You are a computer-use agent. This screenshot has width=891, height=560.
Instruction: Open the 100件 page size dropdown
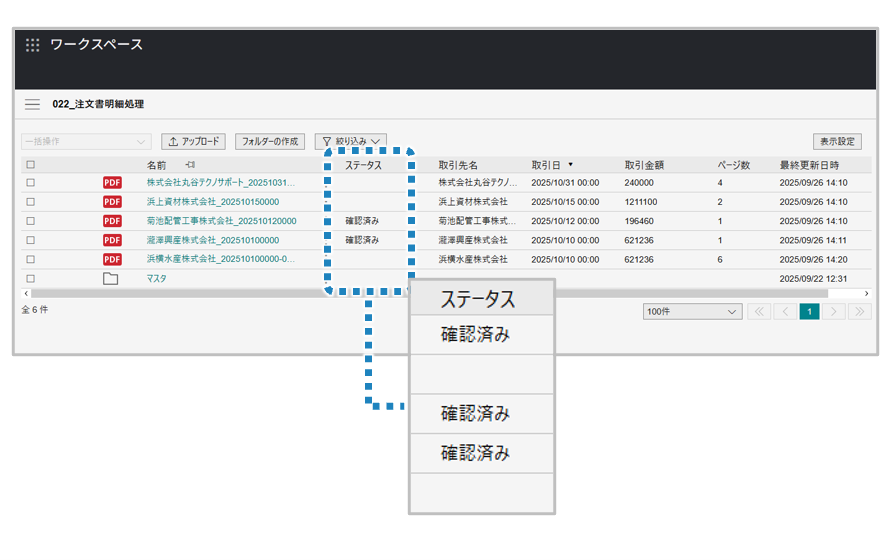tap(692, 312)
